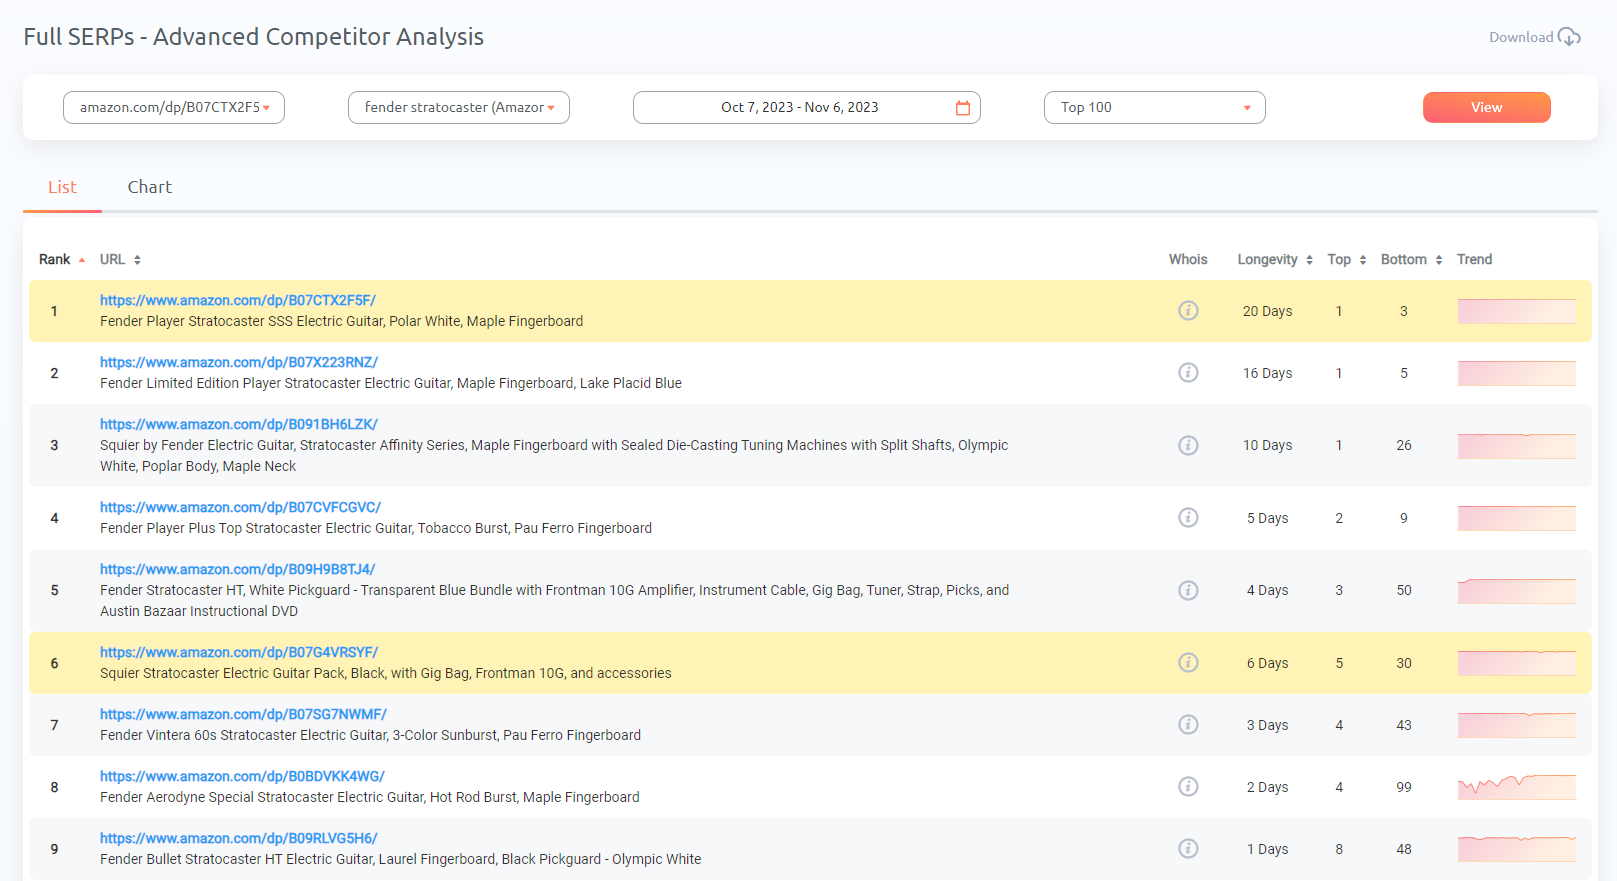Screen dimensions: 1617x881
Task: Open link amazon.com/dp/B07SG7NWMF/
Action: 243,714
